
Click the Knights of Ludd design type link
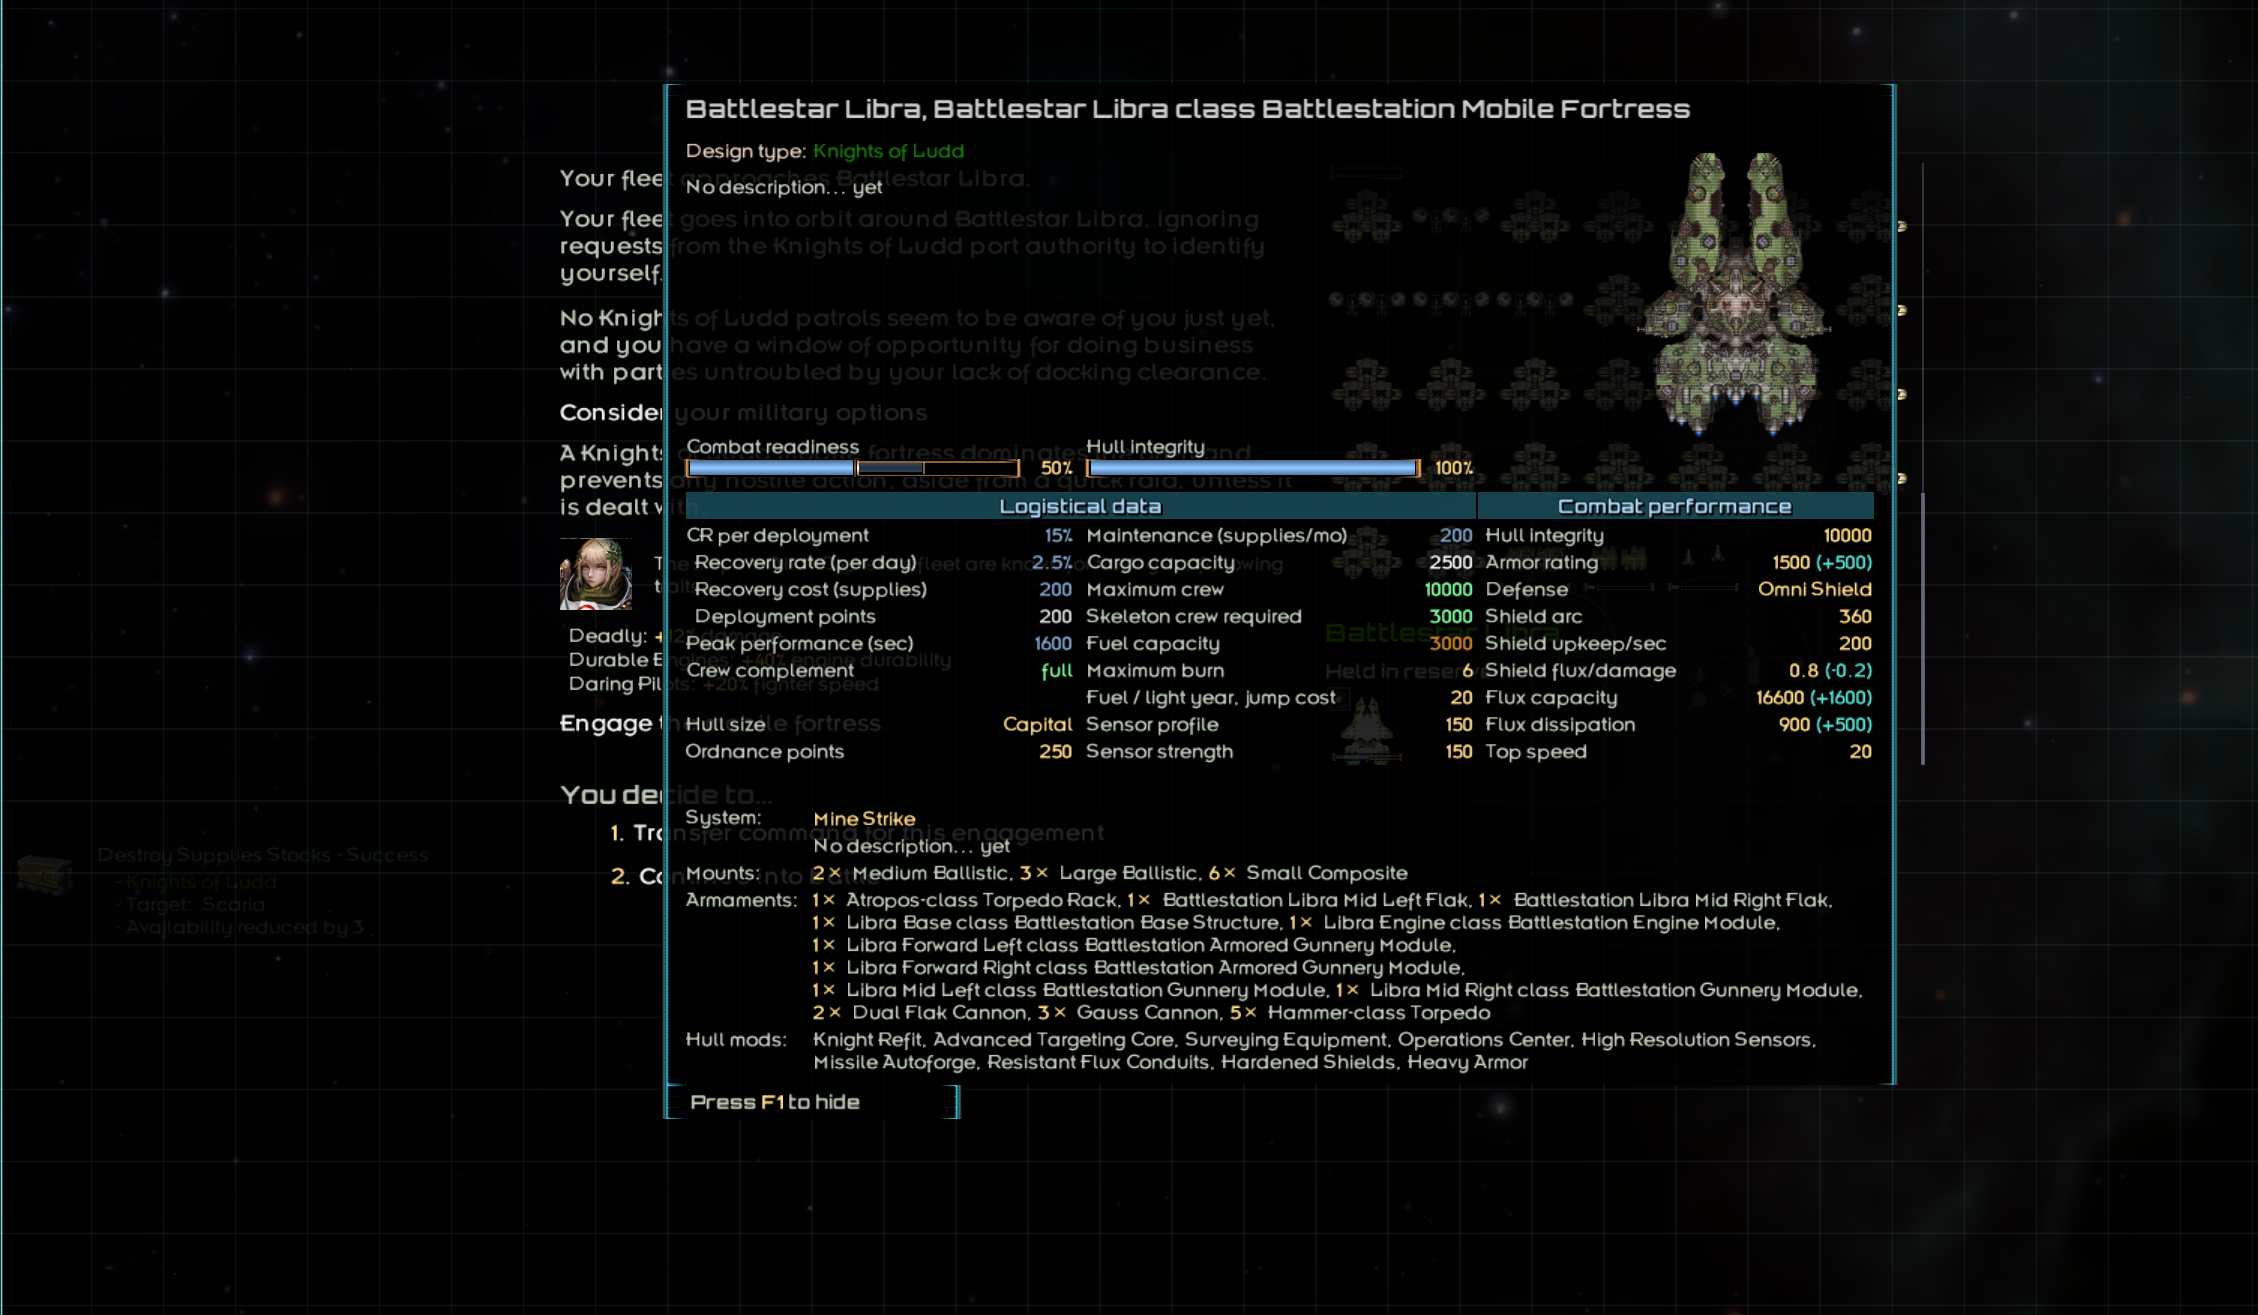click(x=888, y=151)
